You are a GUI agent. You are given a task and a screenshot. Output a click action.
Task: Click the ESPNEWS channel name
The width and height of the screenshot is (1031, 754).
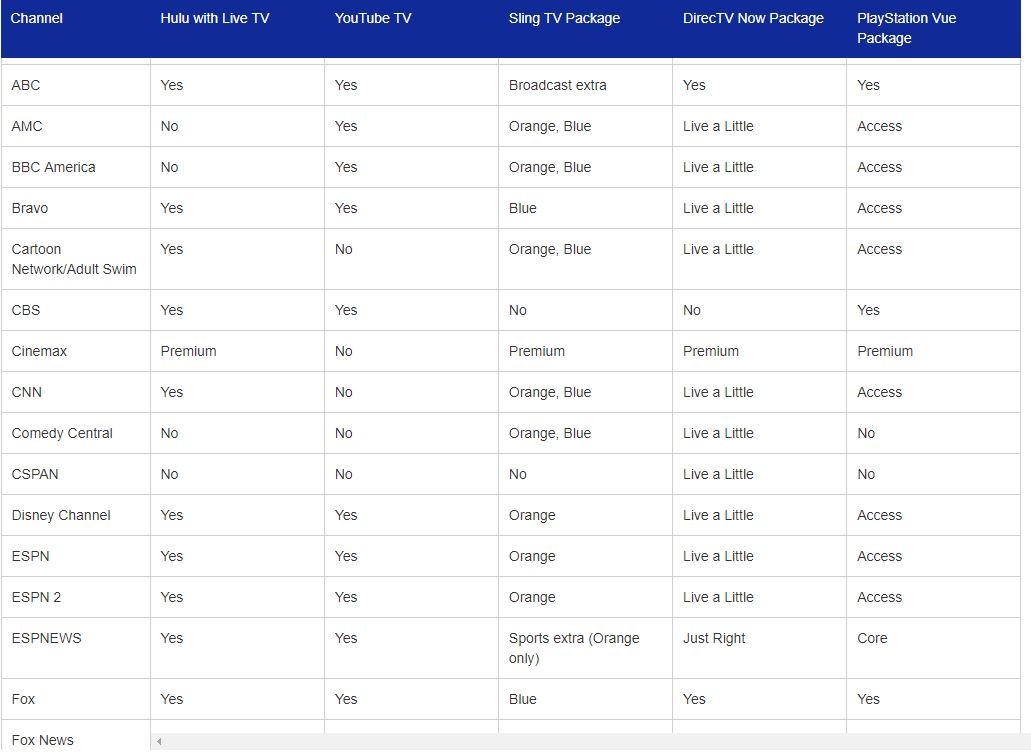tap(47, 638)
